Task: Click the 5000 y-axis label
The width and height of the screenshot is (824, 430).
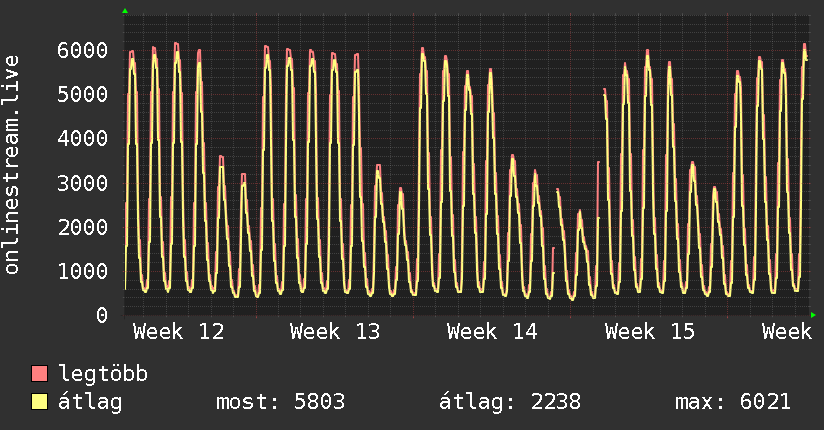Action: pos(83,95)
